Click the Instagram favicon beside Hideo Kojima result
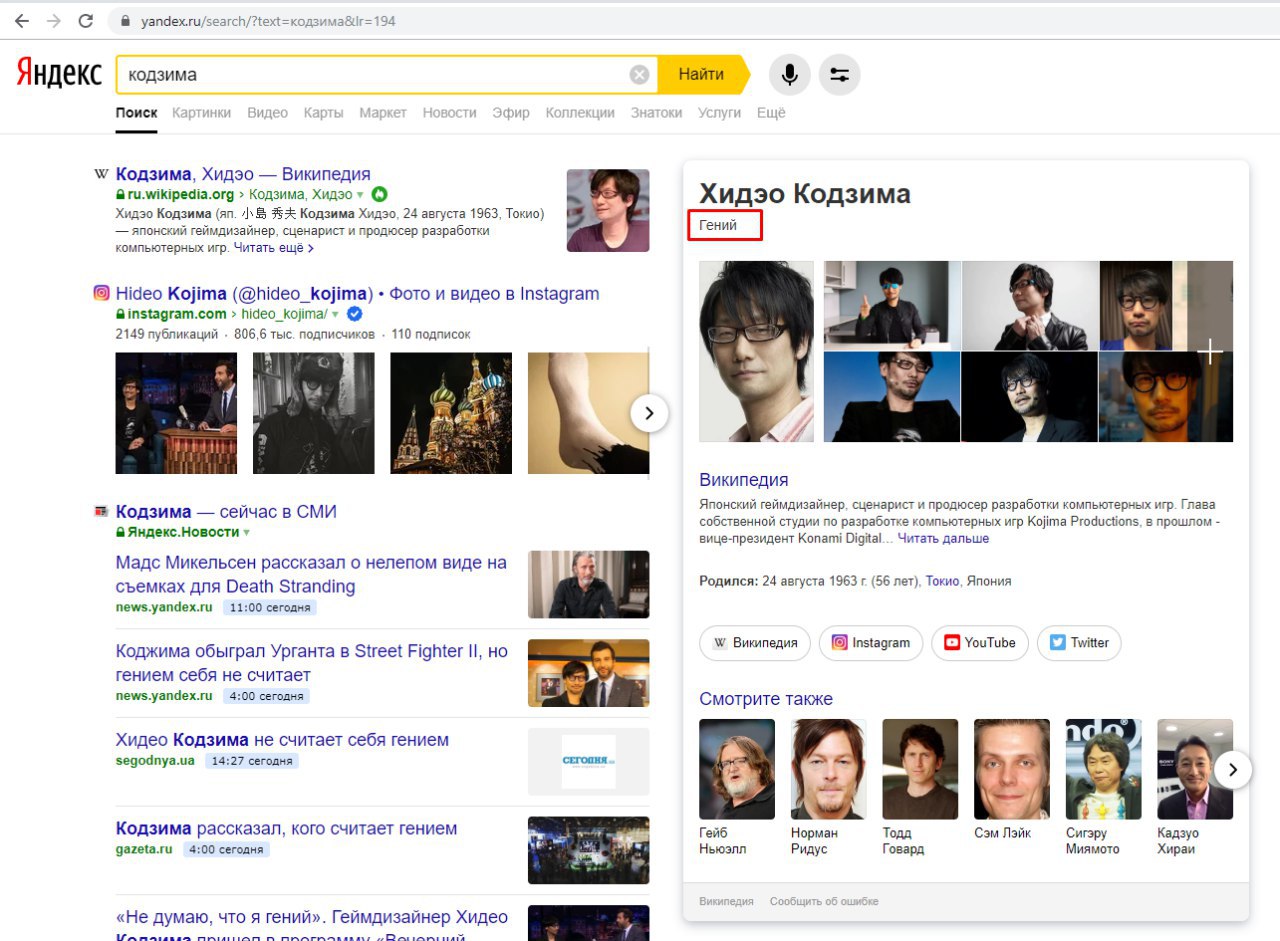Image resolution: width=1280 pixels, height=941 pixels. (101, 293)
